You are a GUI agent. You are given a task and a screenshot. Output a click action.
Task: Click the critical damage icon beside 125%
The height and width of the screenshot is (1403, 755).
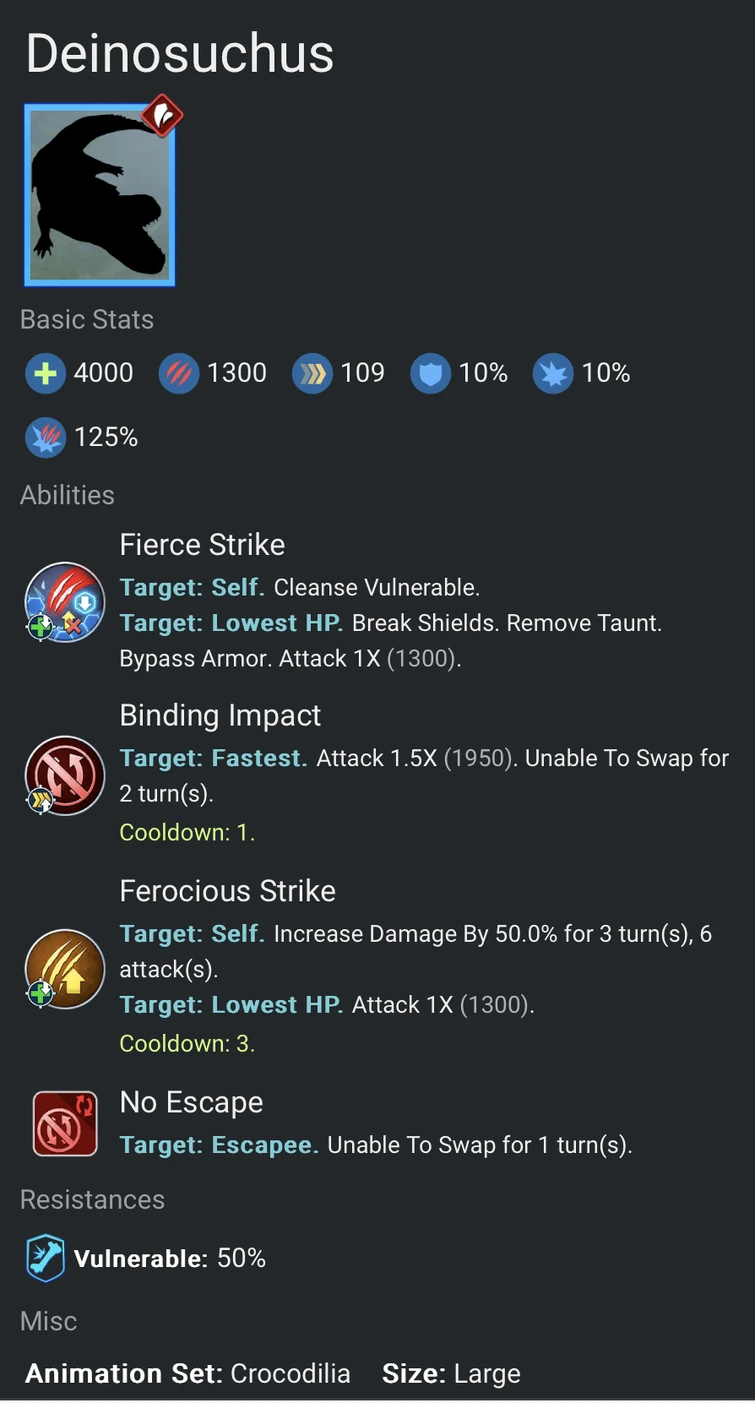(x=44, y=438)
